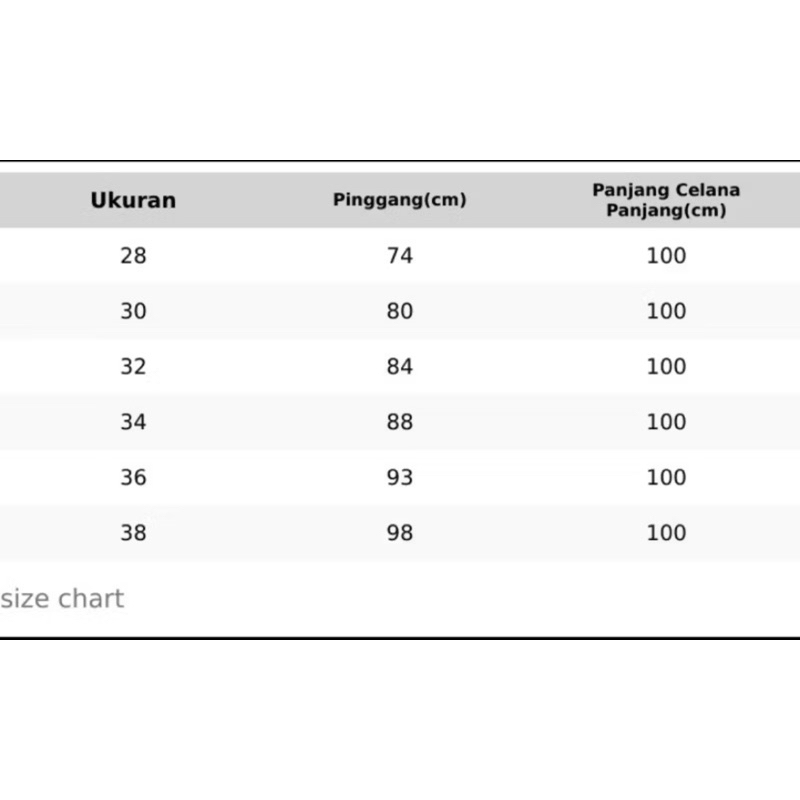Click the Ukuran column header
This screenshot has width=800, height=800.
coord(133,200)
